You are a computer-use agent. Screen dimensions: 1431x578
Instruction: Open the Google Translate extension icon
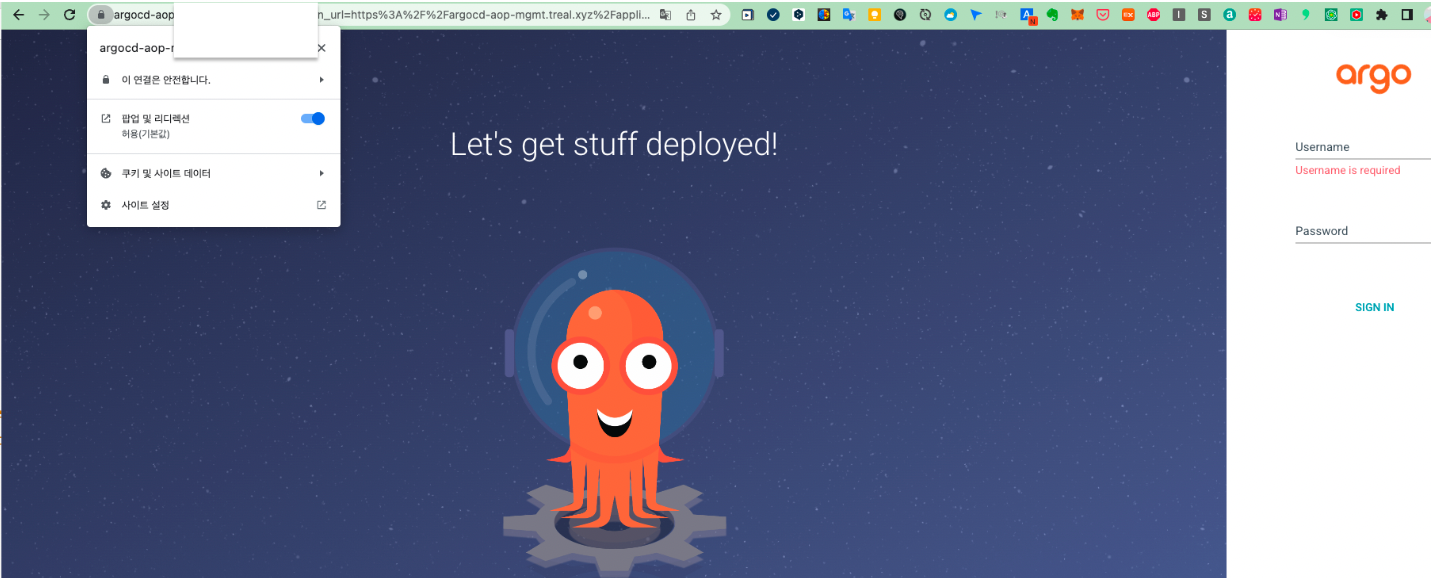(x=849, y=15)
